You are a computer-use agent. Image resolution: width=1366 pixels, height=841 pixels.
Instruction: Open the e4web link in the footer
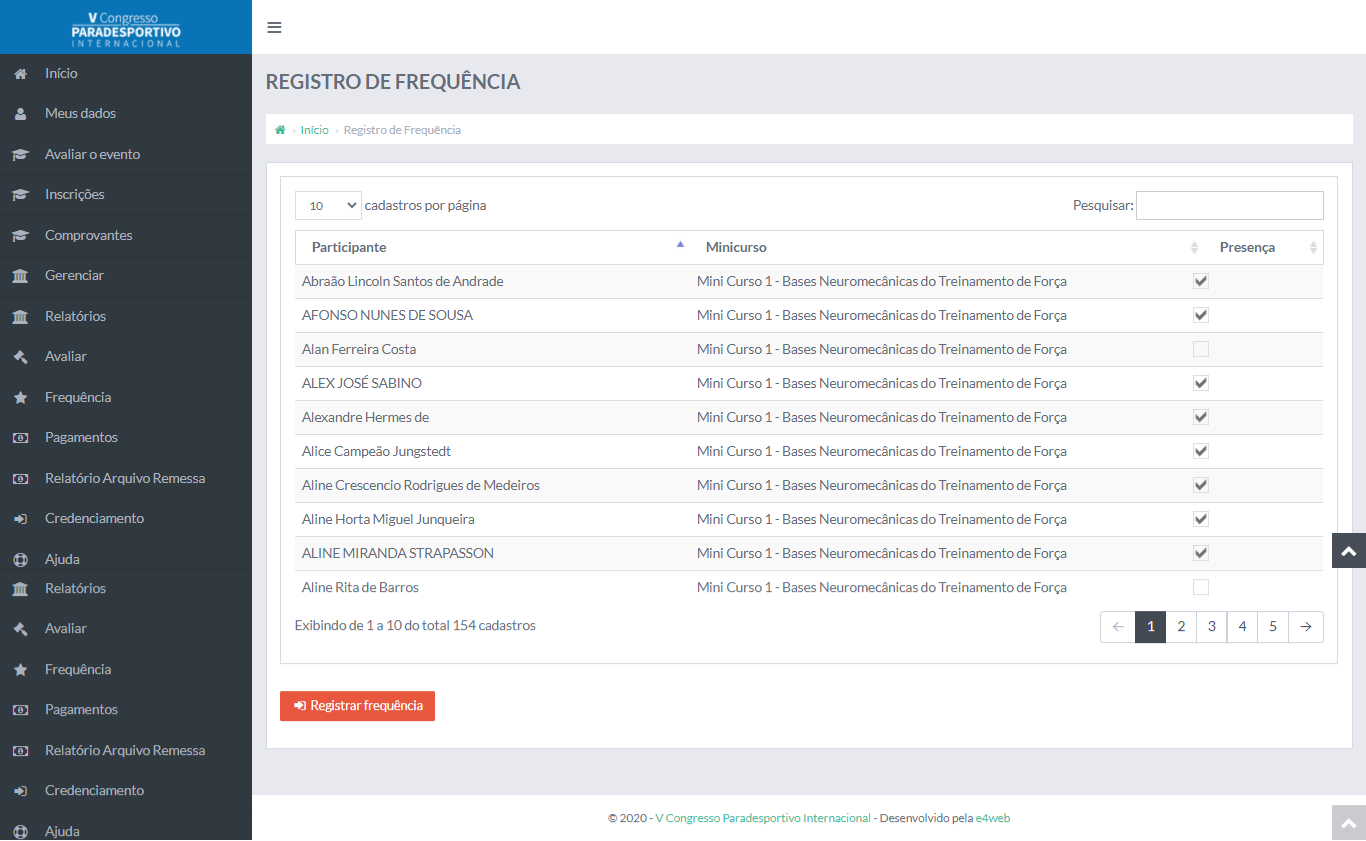(x=993, y=818)
